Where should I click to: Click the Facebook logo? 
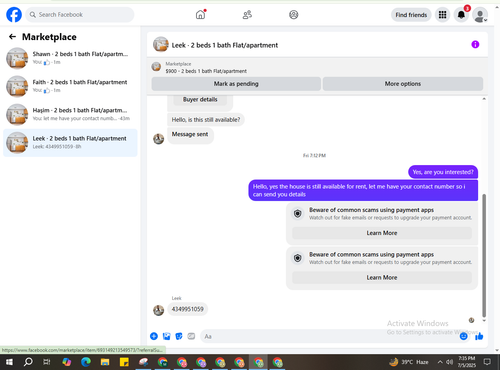(x=14, y=15)
